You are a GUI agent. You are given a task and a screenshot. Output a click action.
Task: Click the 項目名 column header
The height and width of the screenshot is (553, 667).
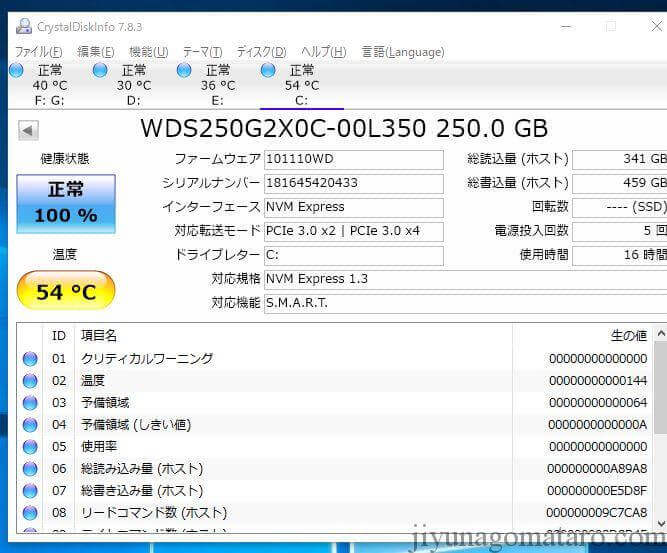(98, 335)
